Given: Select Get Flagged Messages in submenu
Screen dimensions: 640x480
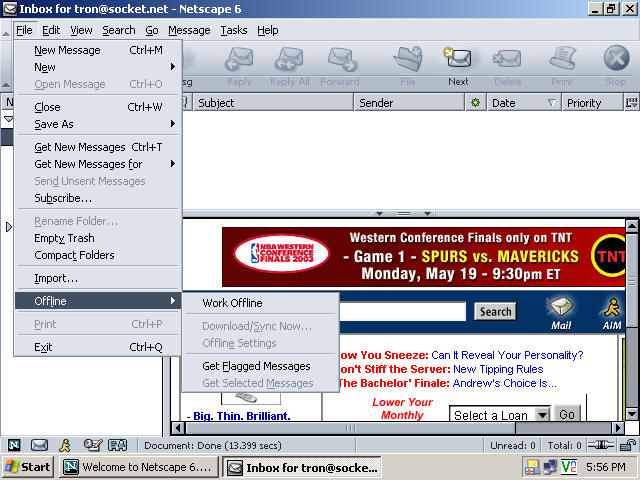Looking at the screenshot, I should coord(260,366).
